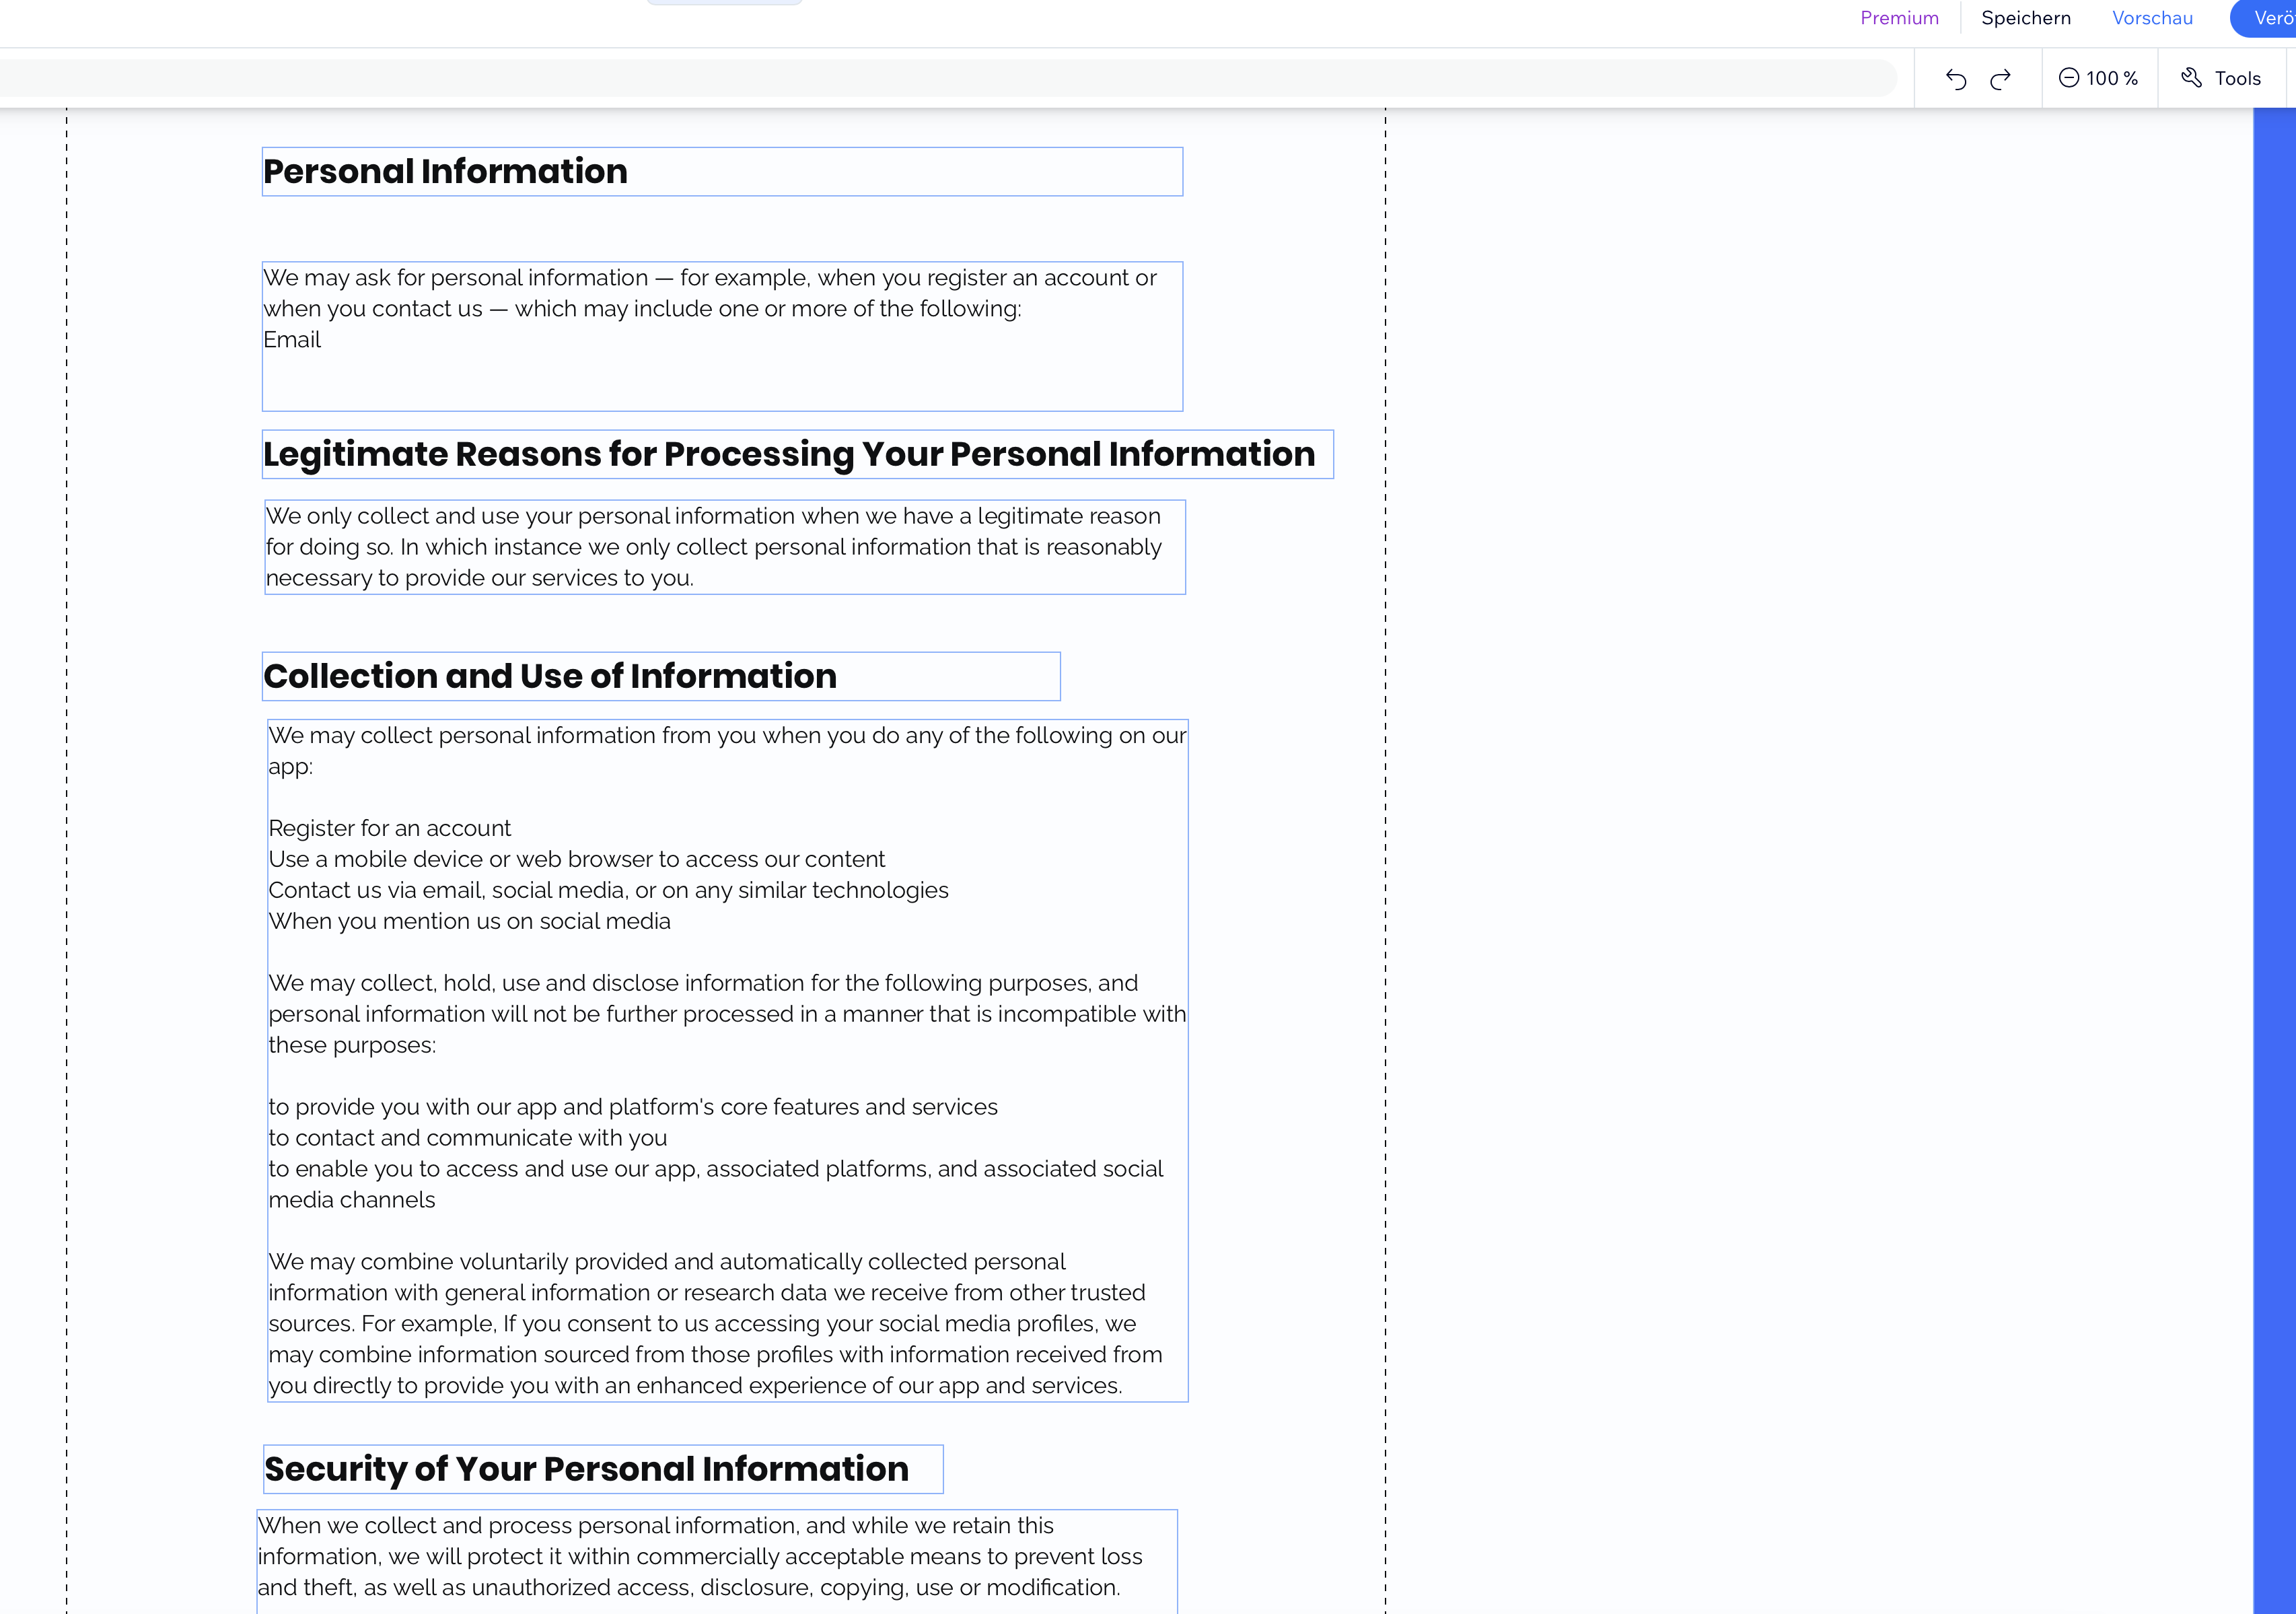The height and width of the screenshot is (1614, 2296).
Task: Save the site with Speichern
Action: (x=2025, y=18)
